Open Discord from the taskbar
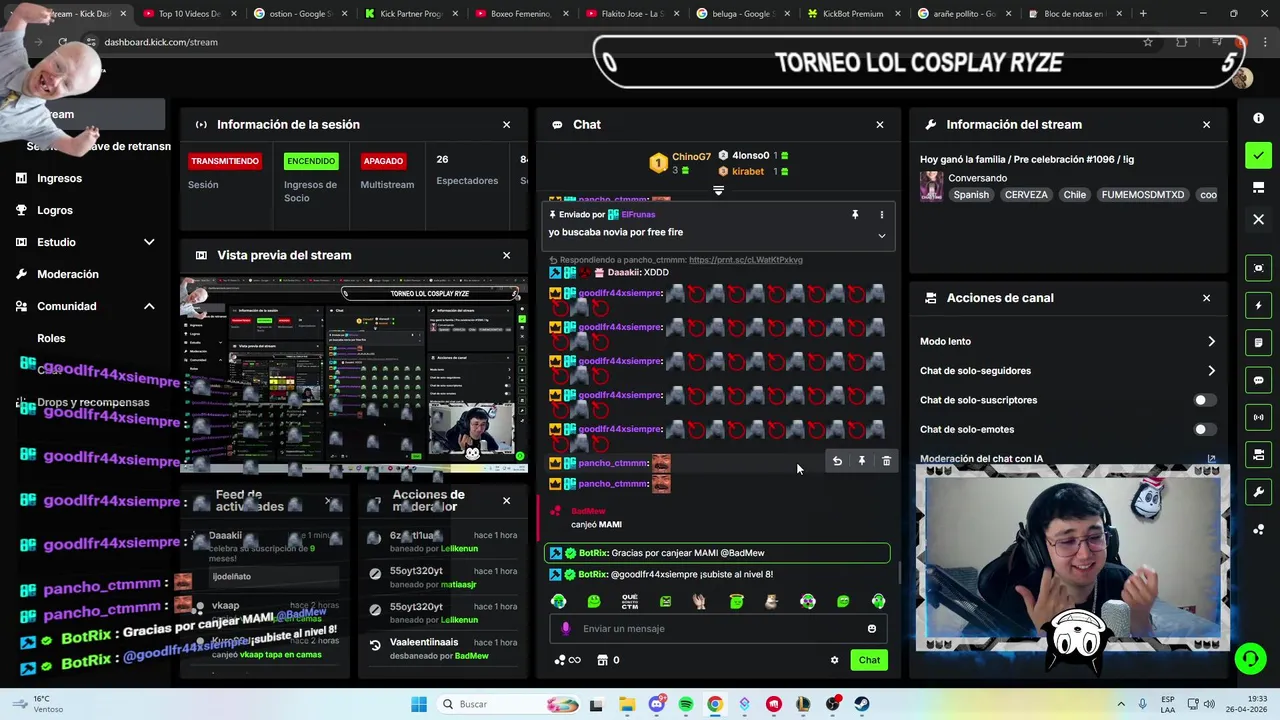 coord(657,704)
